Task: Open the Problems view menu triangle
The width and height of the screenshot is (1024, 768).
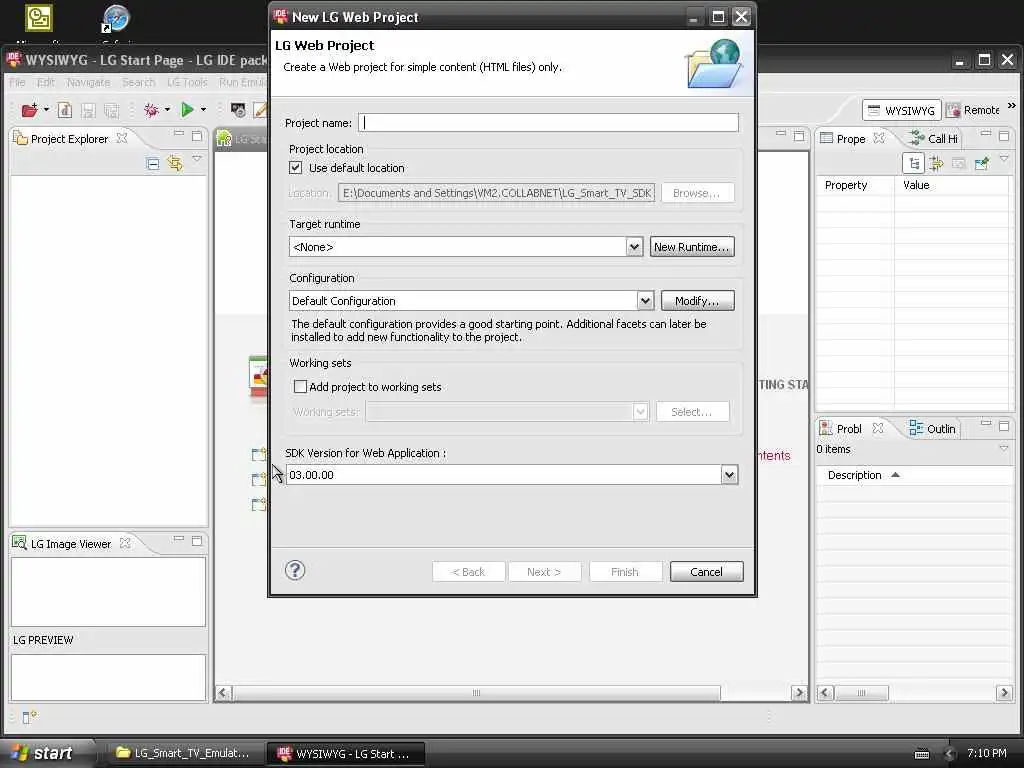Action: (x=1004, y=448)
